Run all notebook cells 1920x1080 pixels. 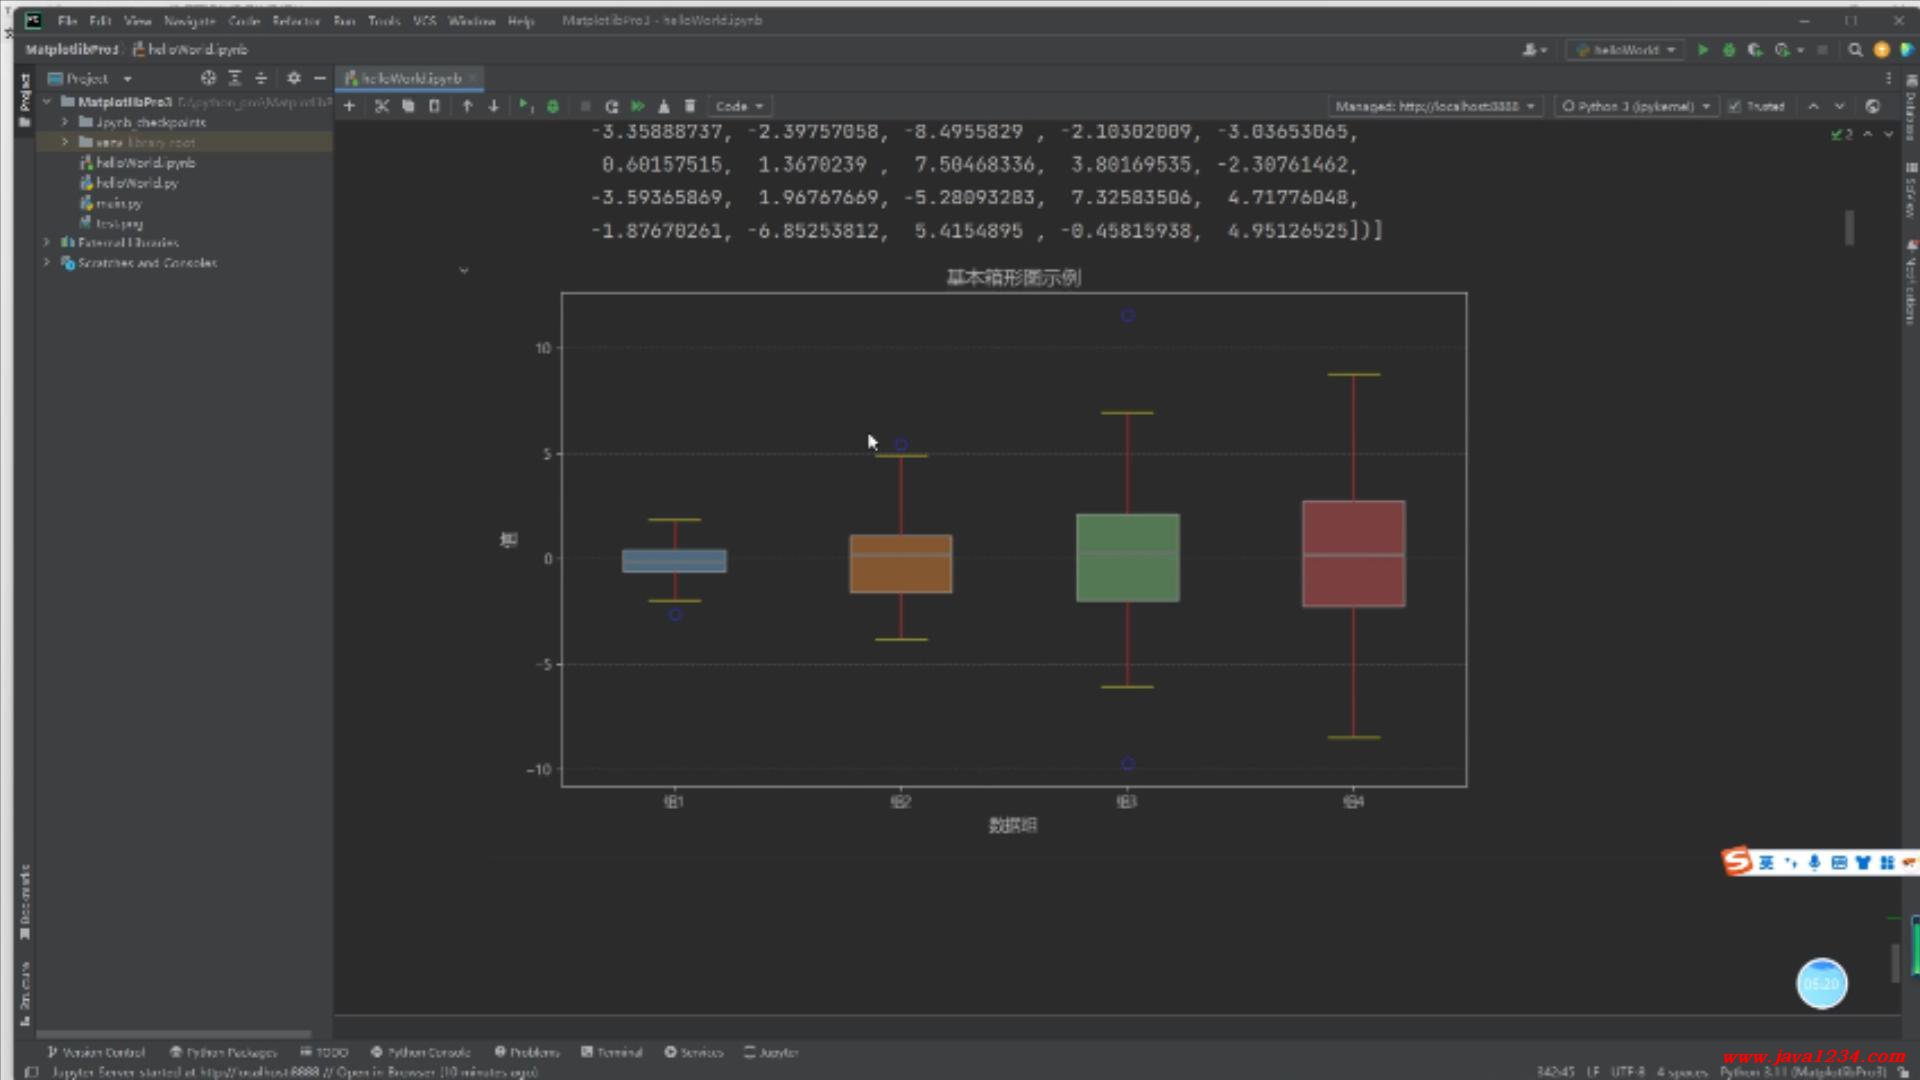pos(637,106)
